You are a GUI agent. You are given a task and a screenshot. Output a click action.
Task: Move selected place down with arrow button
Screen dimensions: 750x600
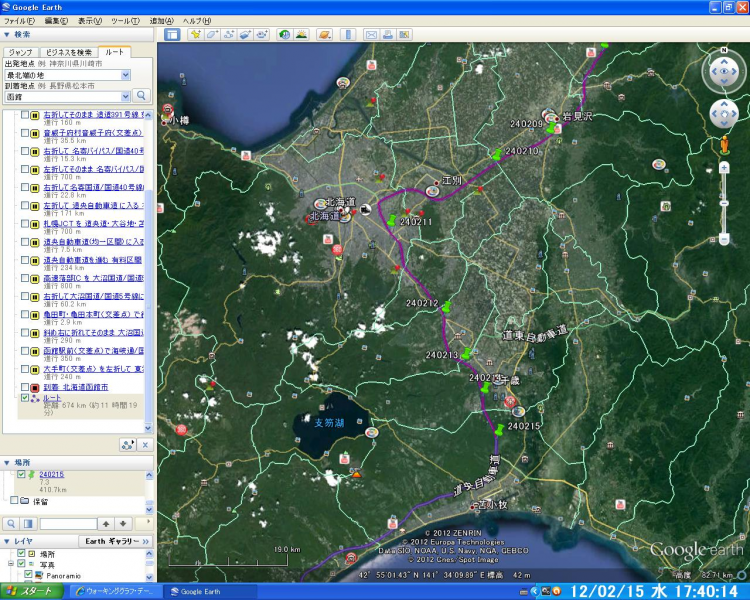(123, 524)
